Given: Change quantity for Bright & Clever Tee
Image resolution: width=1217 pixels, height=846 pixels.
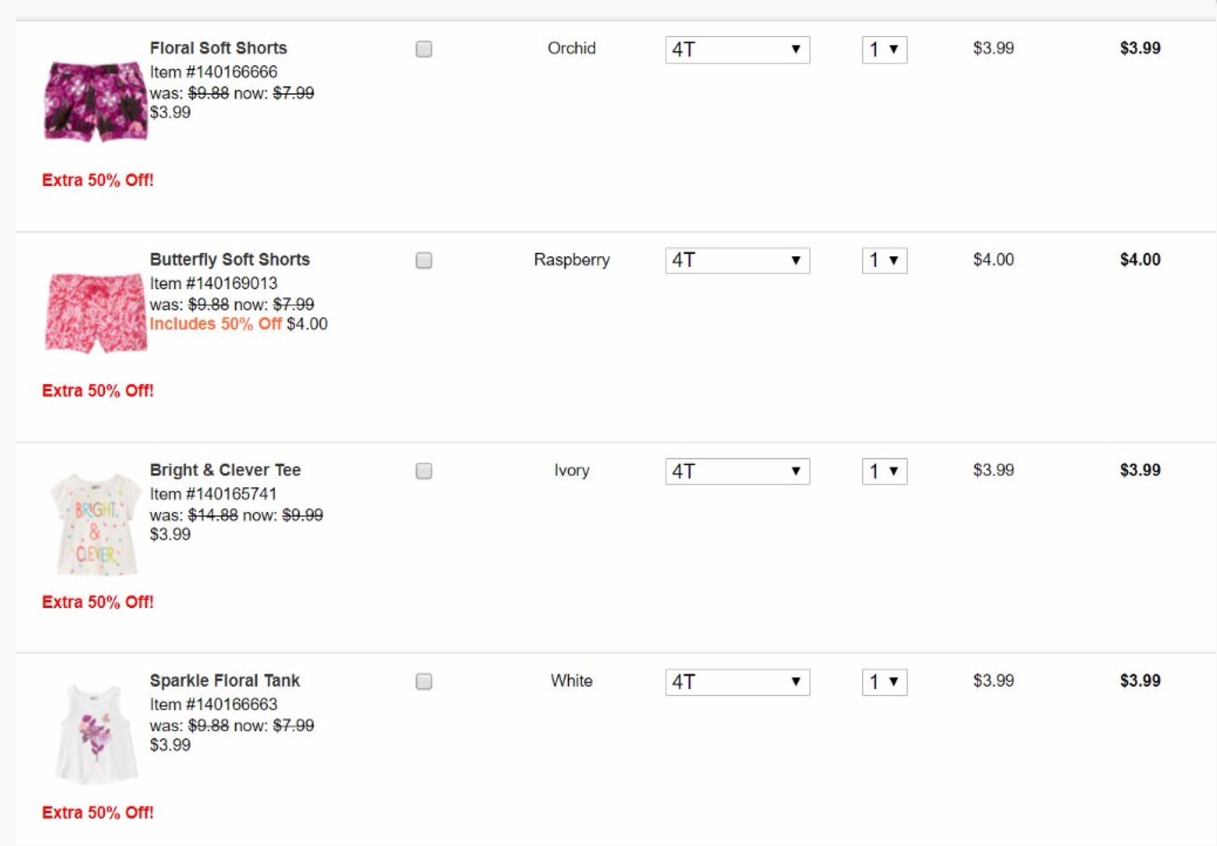Looking at the screenshot, I should 884,471.
